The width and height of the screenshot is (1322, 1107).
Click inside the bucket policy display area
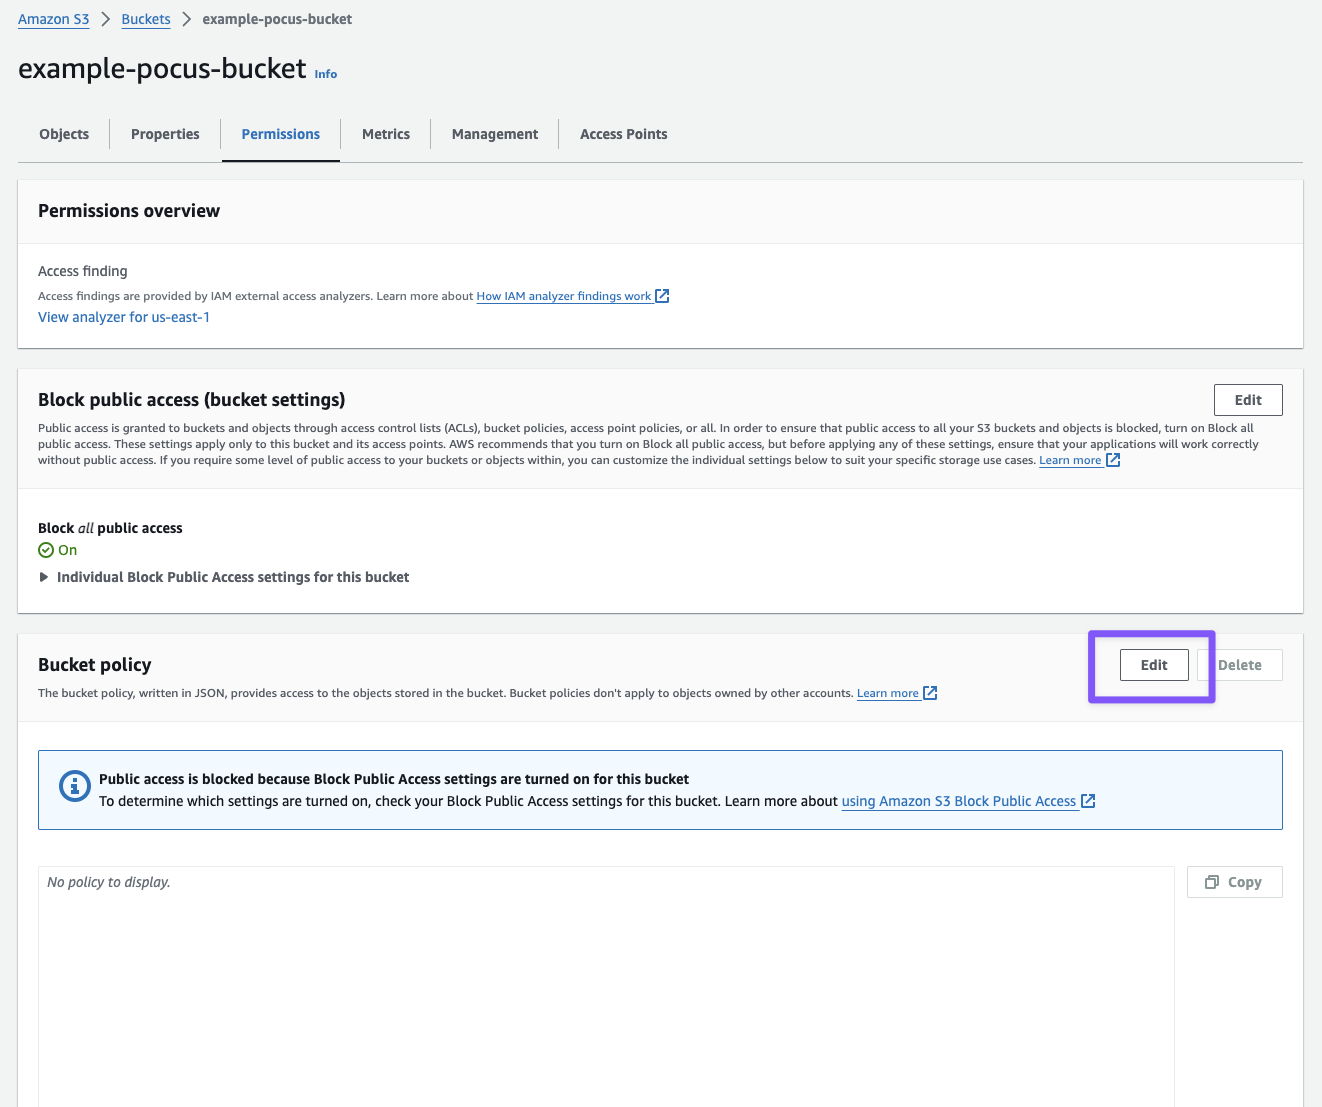pyautogui.click(x=605, y=980)
